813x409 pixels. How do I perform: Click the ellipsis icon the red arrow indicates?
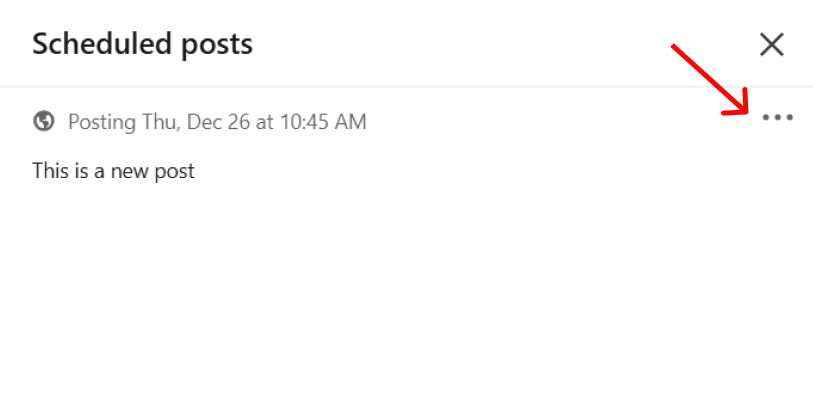[777, 118]
